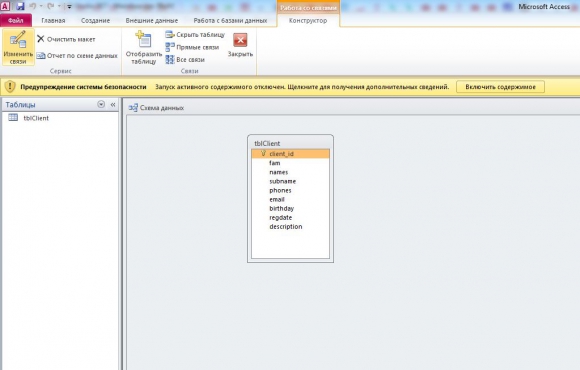Collapse the navigation pane with the chevrons
580x370 pixels.
pyautogui.click(x=113, y=105)
